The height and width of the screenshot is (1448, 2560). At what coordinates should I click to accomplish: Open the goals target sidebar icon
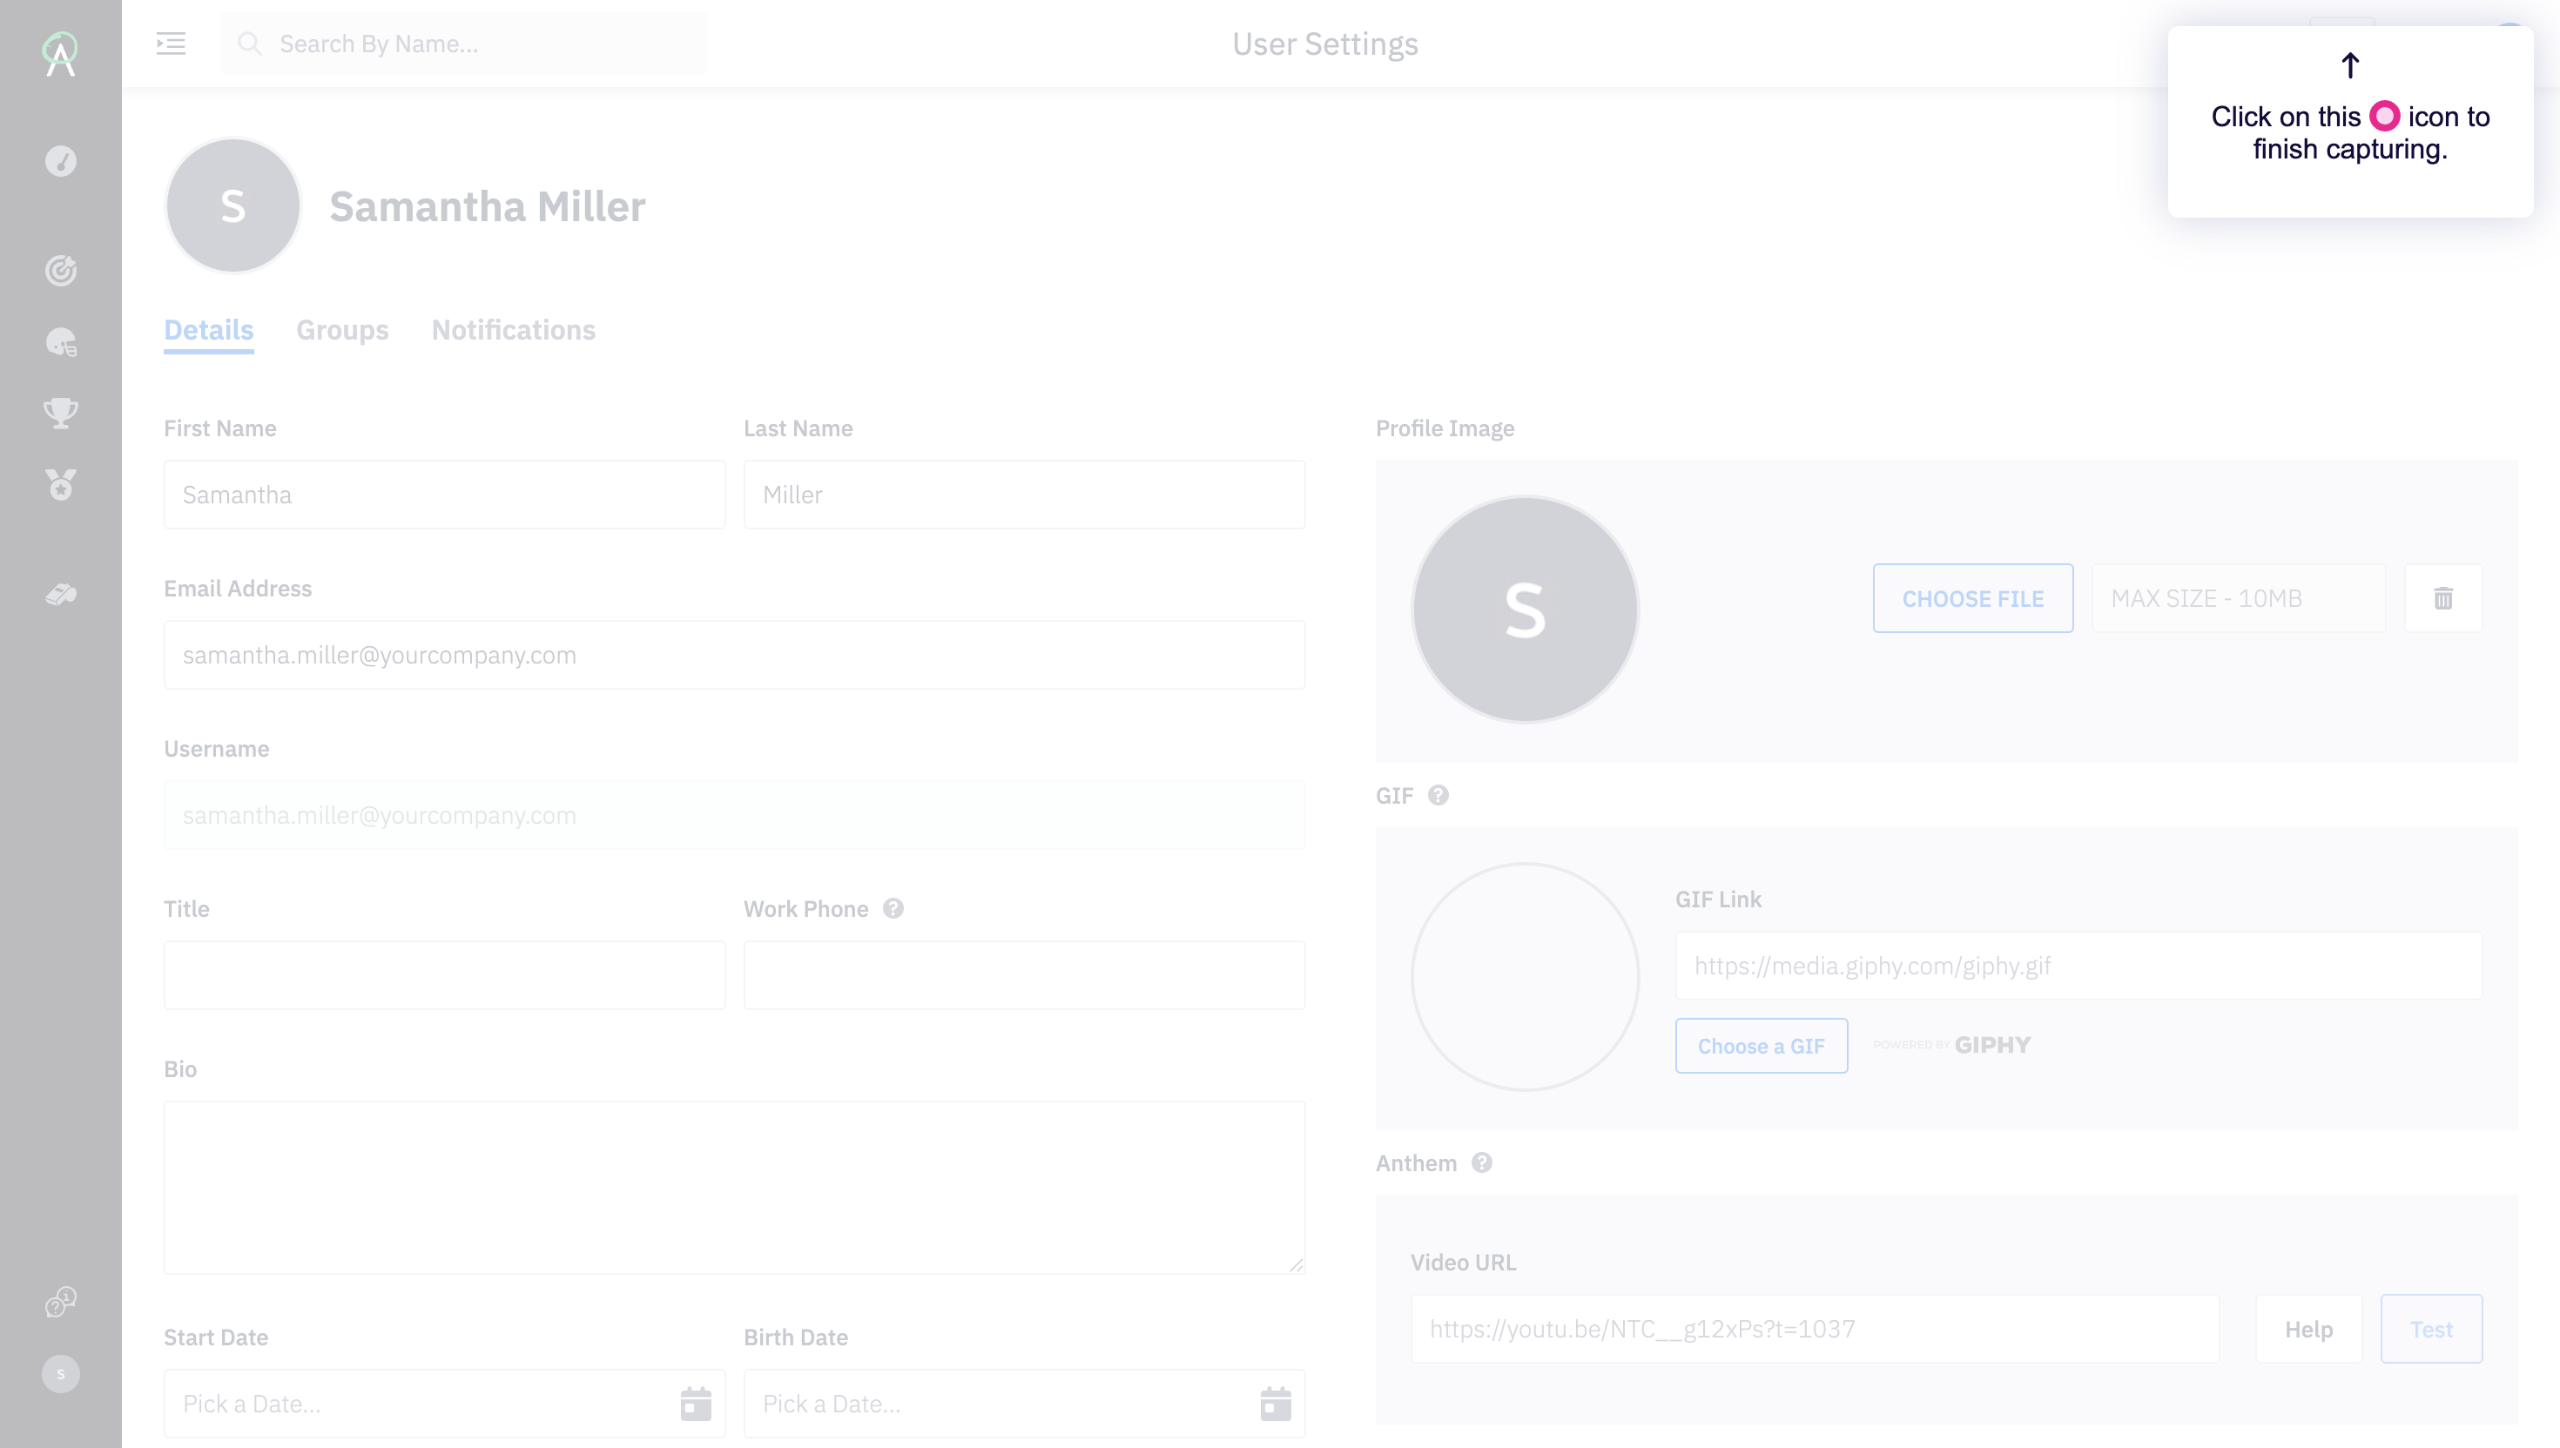pos(61,270)
